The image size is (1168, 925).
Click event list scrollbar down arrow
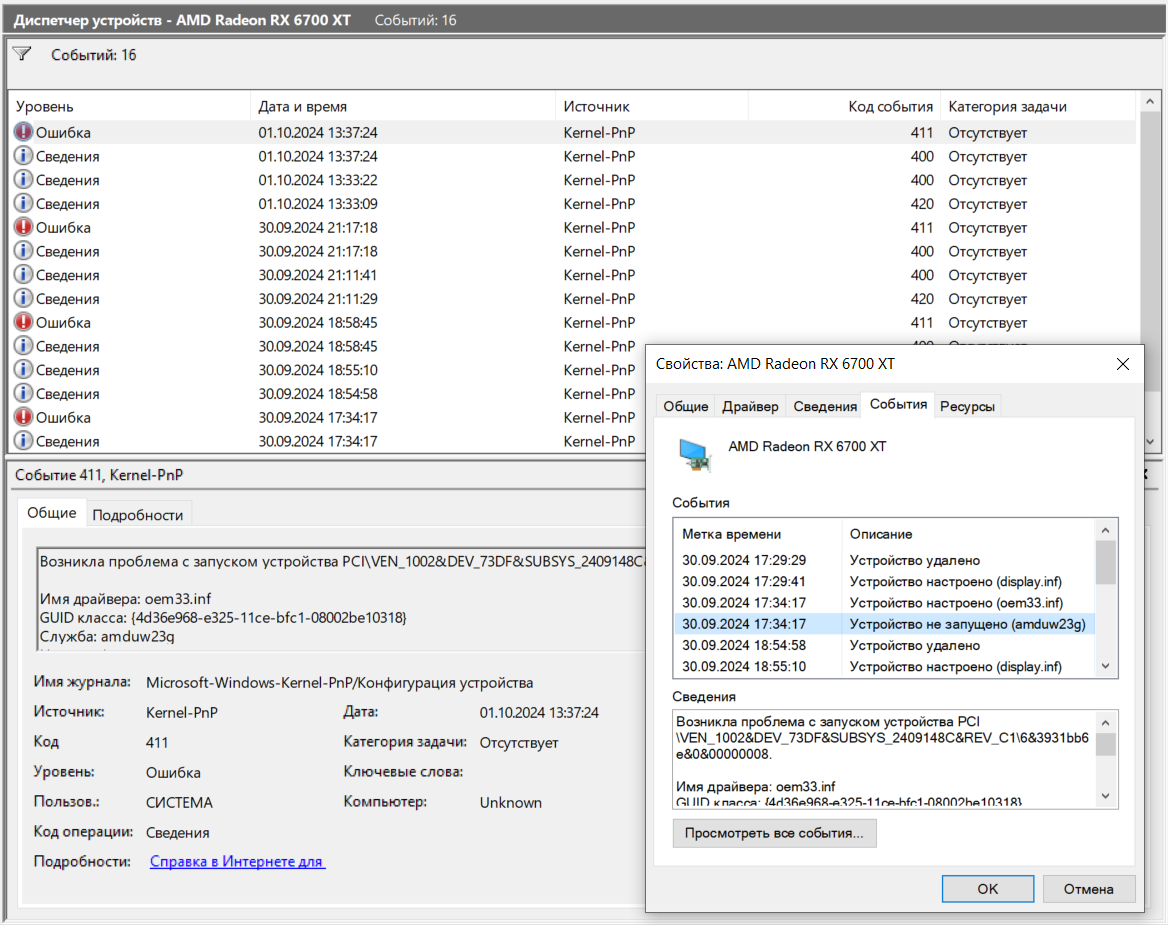click(x=1149, y=442)
